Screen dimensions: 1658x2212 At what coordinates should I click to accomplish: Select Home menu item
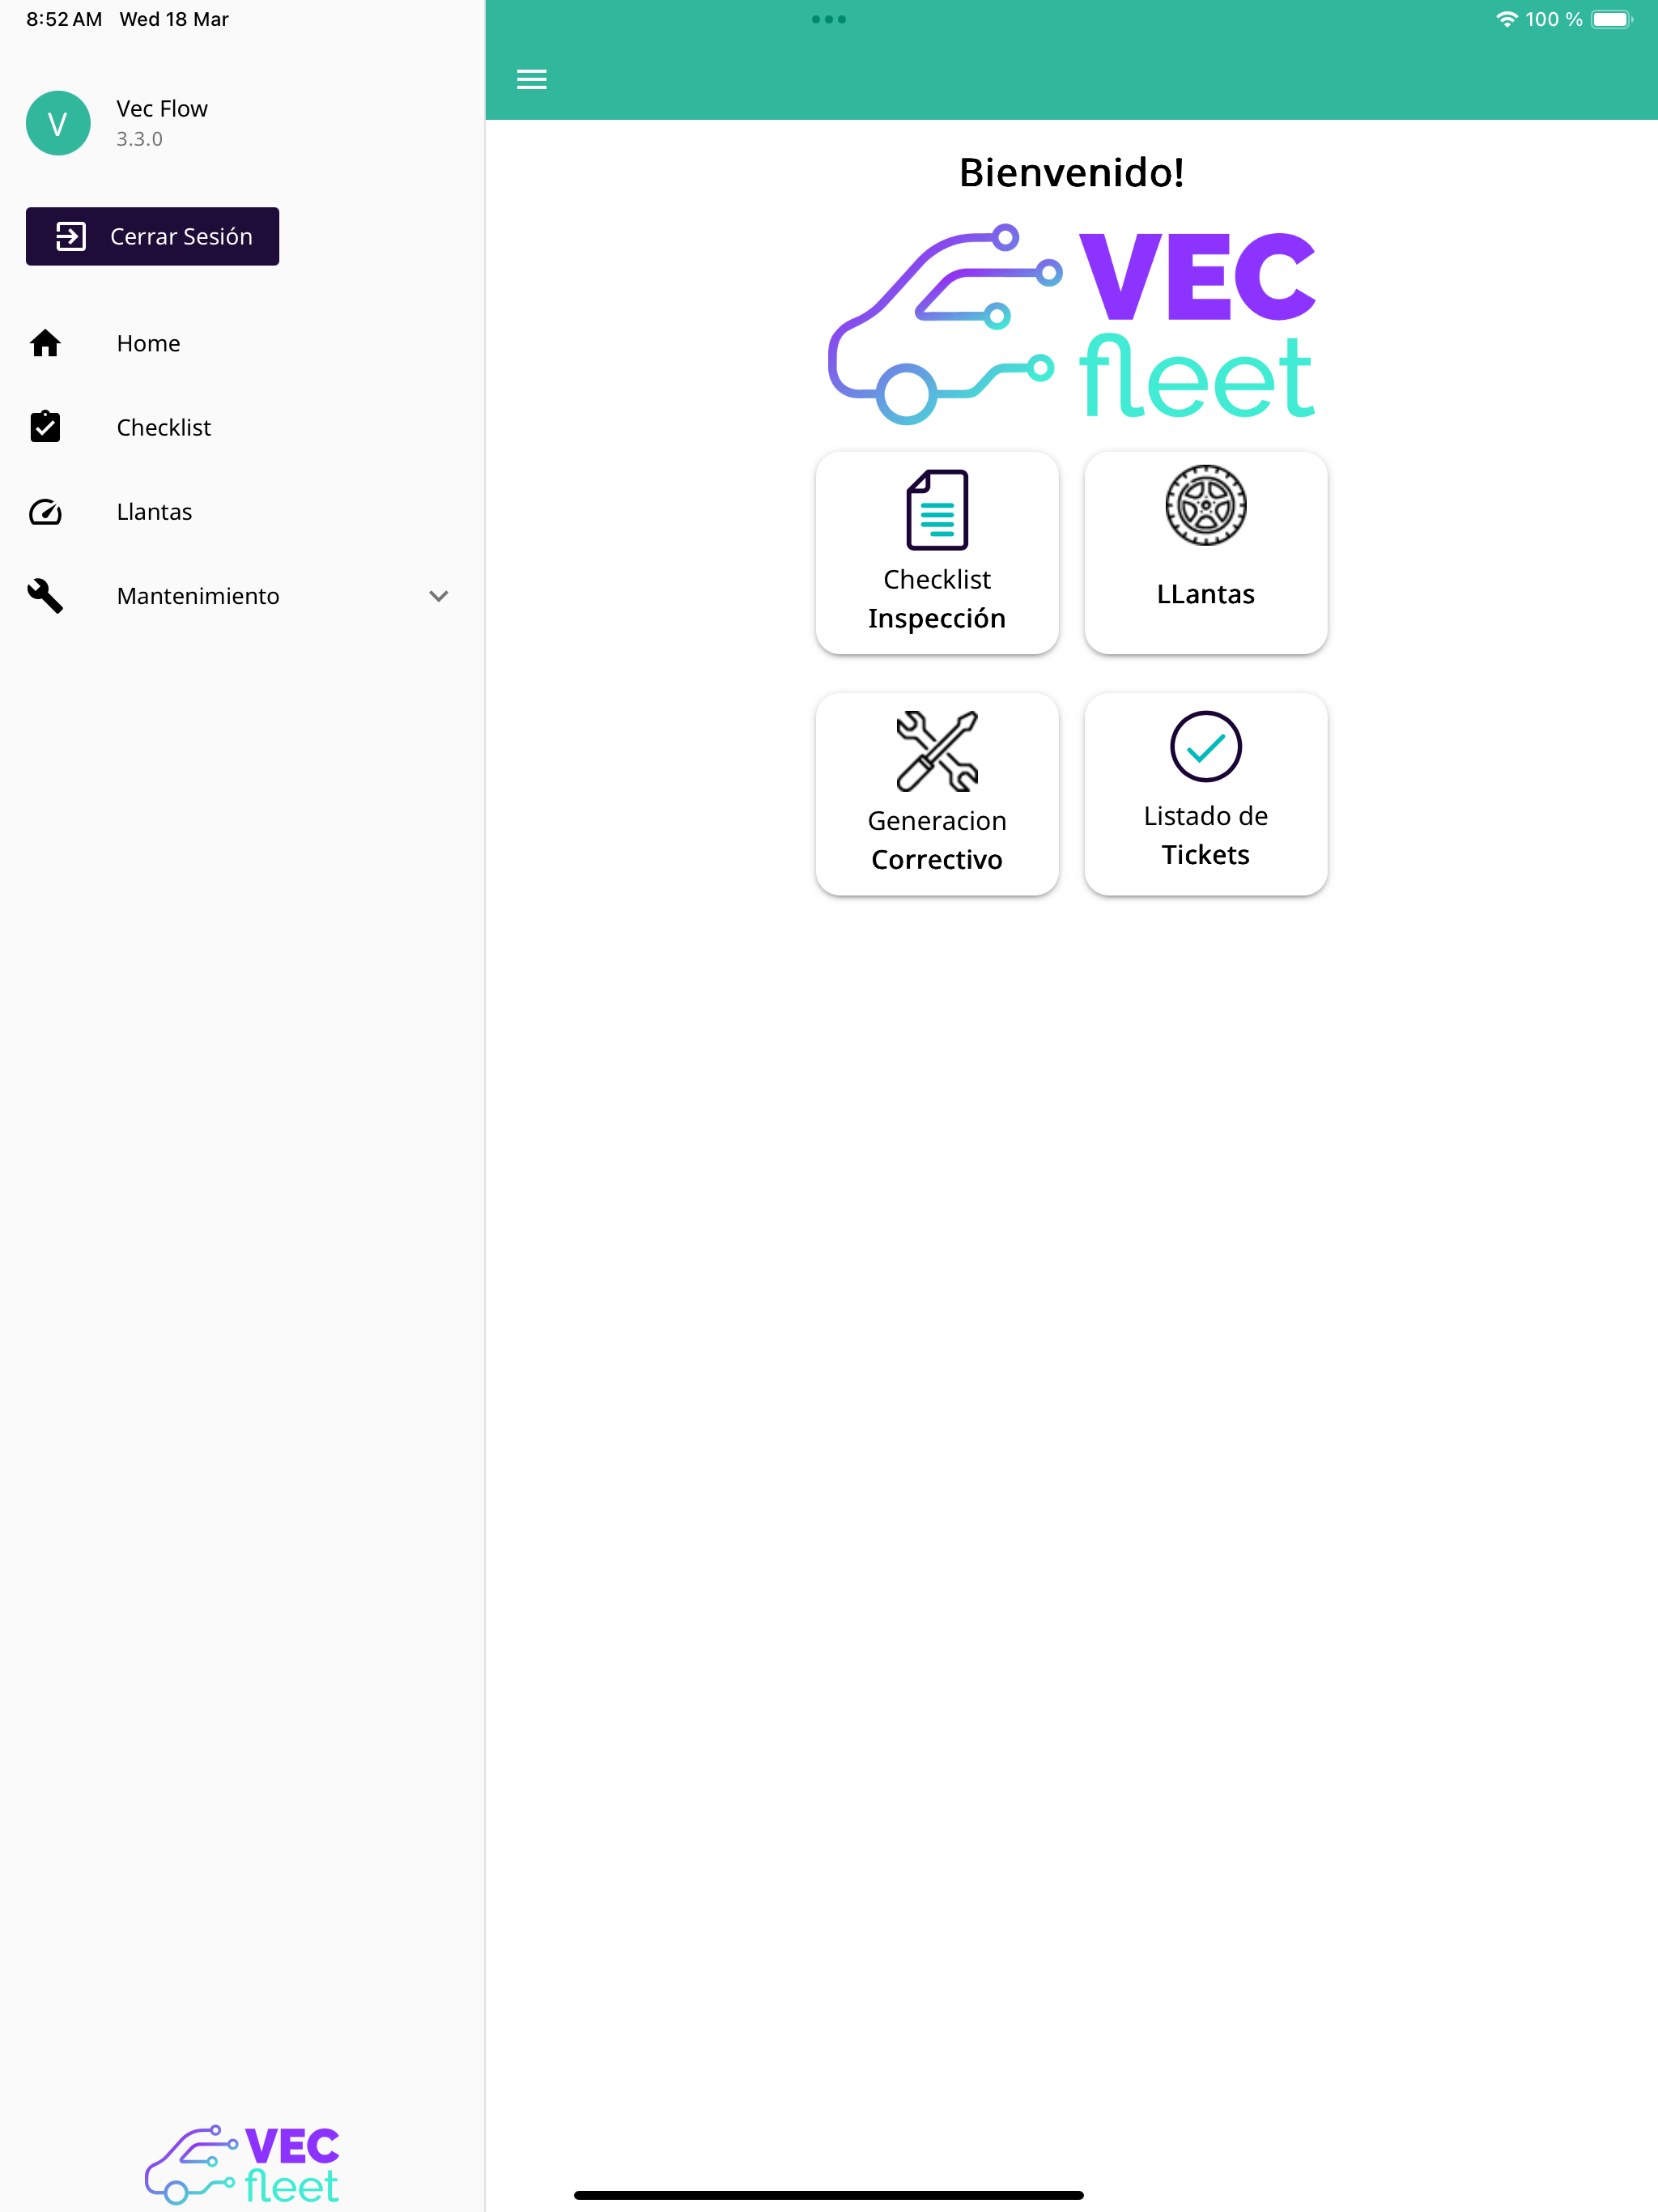coord(242,343)
